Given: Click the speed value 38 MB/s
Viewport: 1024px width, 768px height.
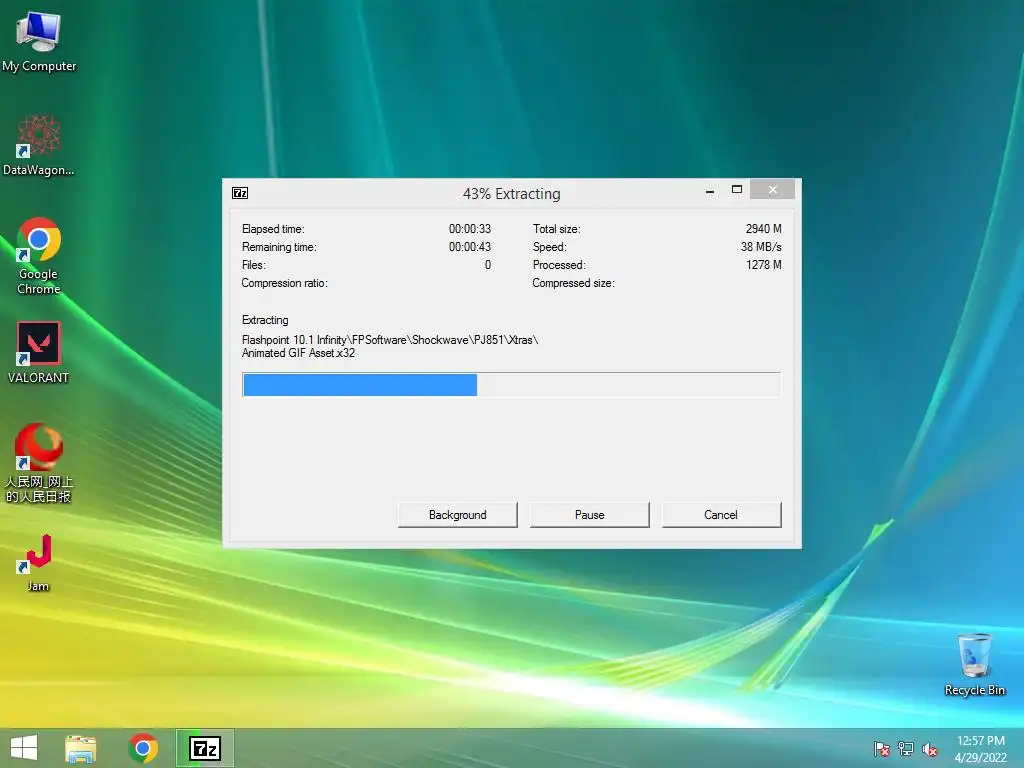Looking at the screenshot, I should [x=761, y=247].
